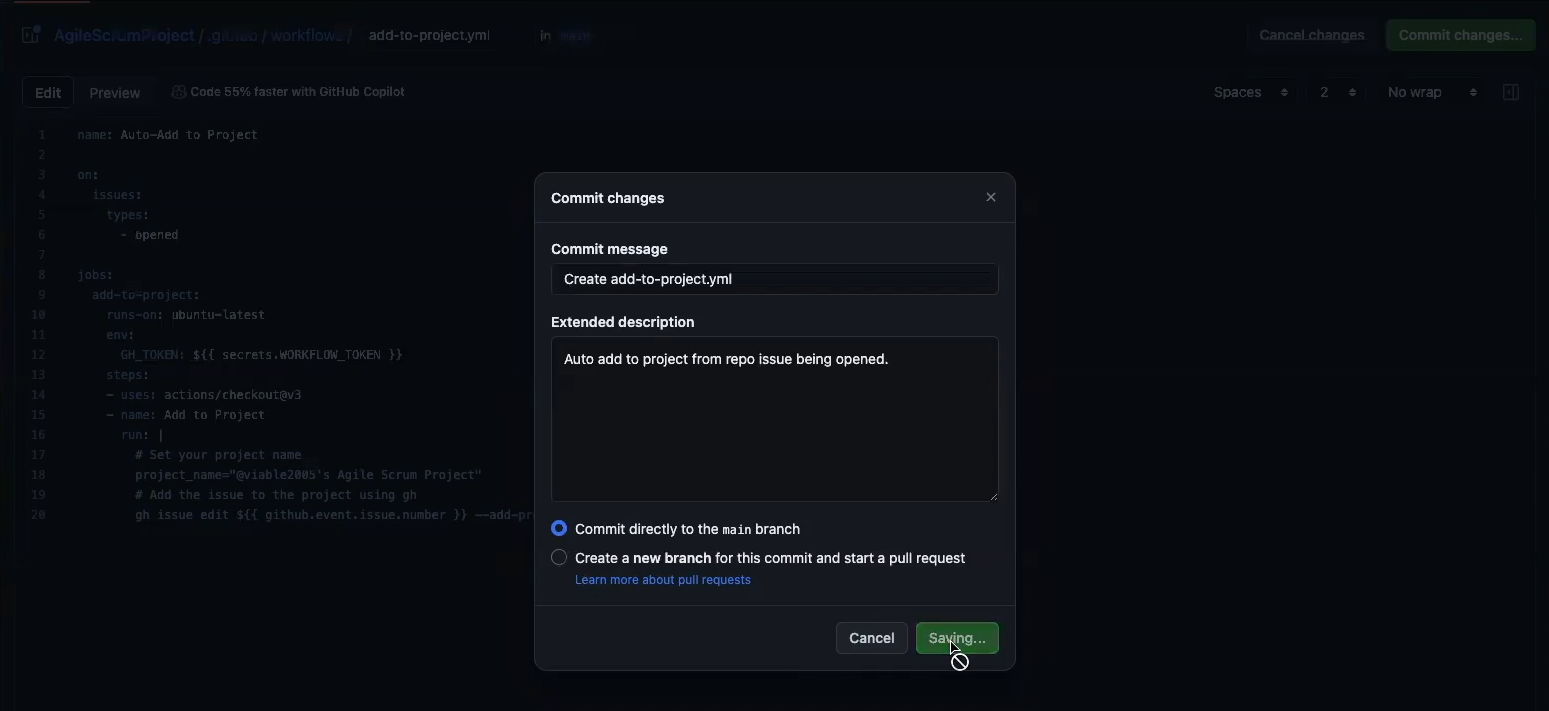
Task: Open the No wrap line mode dropdown
Action: (x=1431, y=92)
